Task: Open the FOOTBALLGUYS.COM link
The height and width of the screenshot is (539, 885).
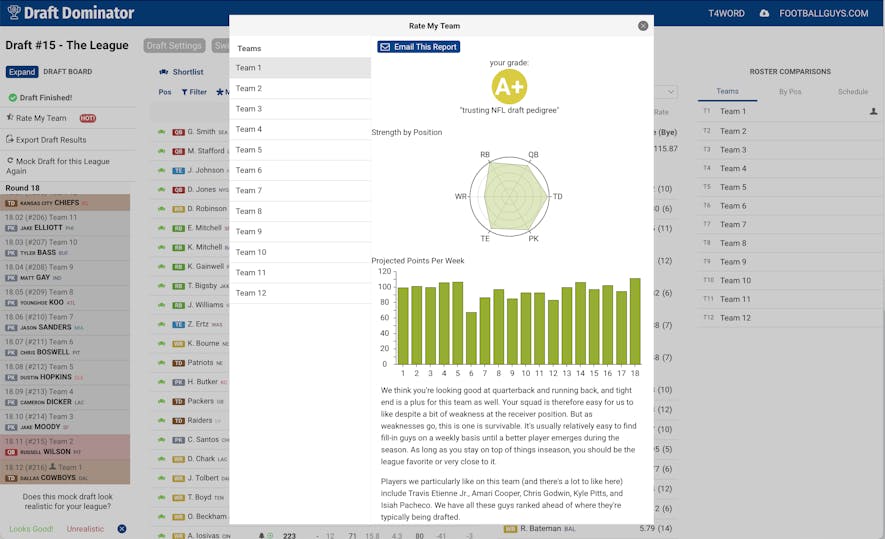Action: tap(823, 13)
